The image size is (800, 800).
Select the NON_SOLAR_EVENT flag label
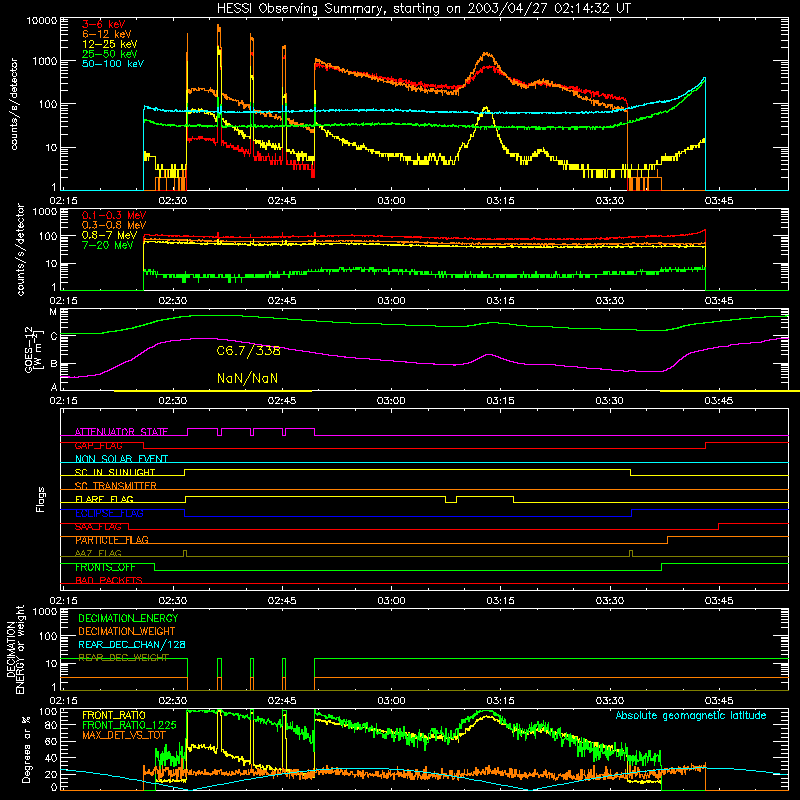121,459
